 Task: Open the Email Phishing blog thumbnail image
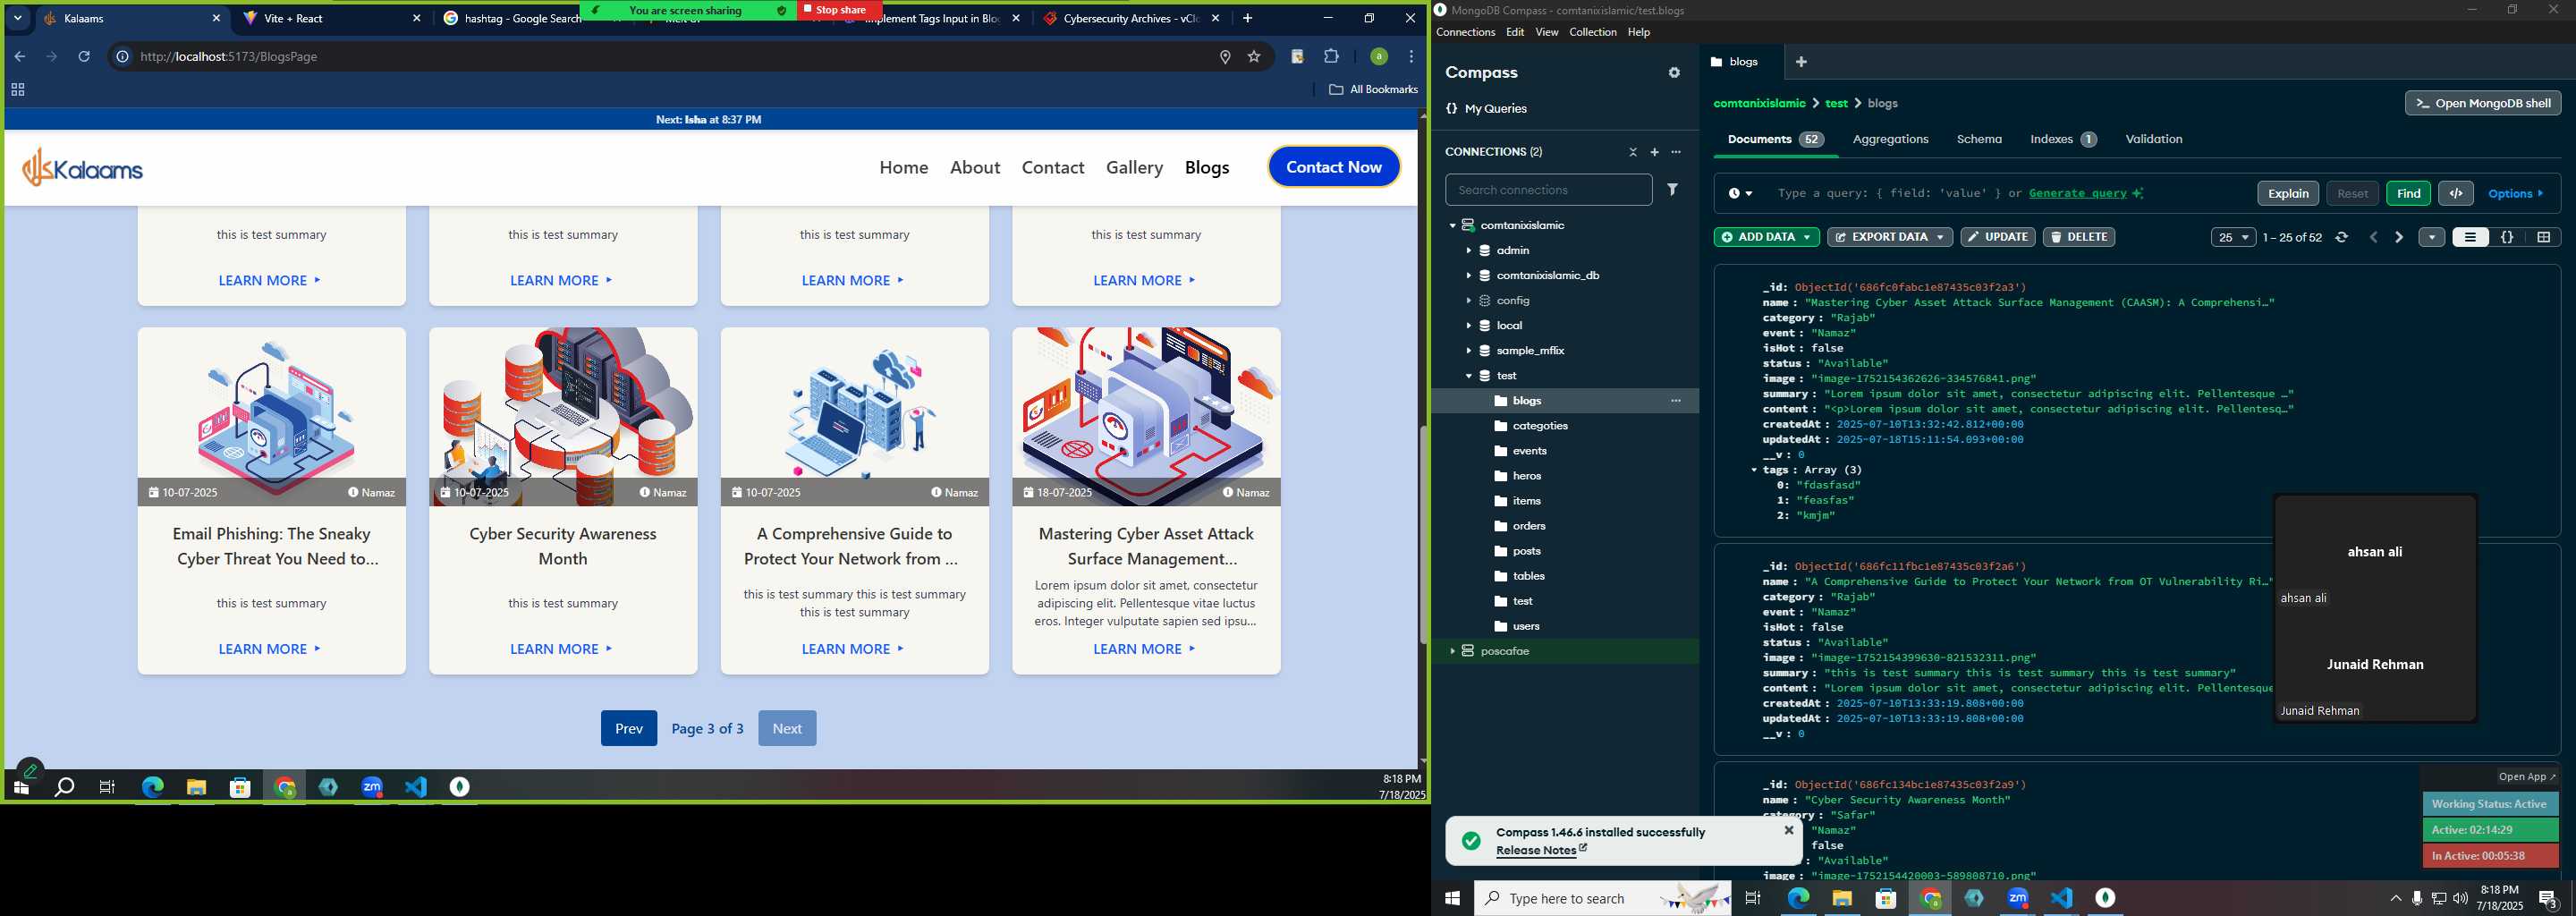tap(272, 417)
